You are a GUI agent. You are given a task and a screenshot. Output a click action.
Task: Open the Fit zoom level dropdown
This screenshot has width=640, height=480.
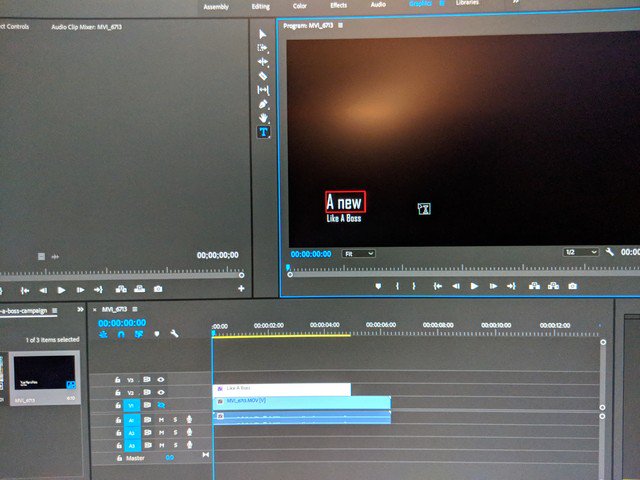click(358, 254)
